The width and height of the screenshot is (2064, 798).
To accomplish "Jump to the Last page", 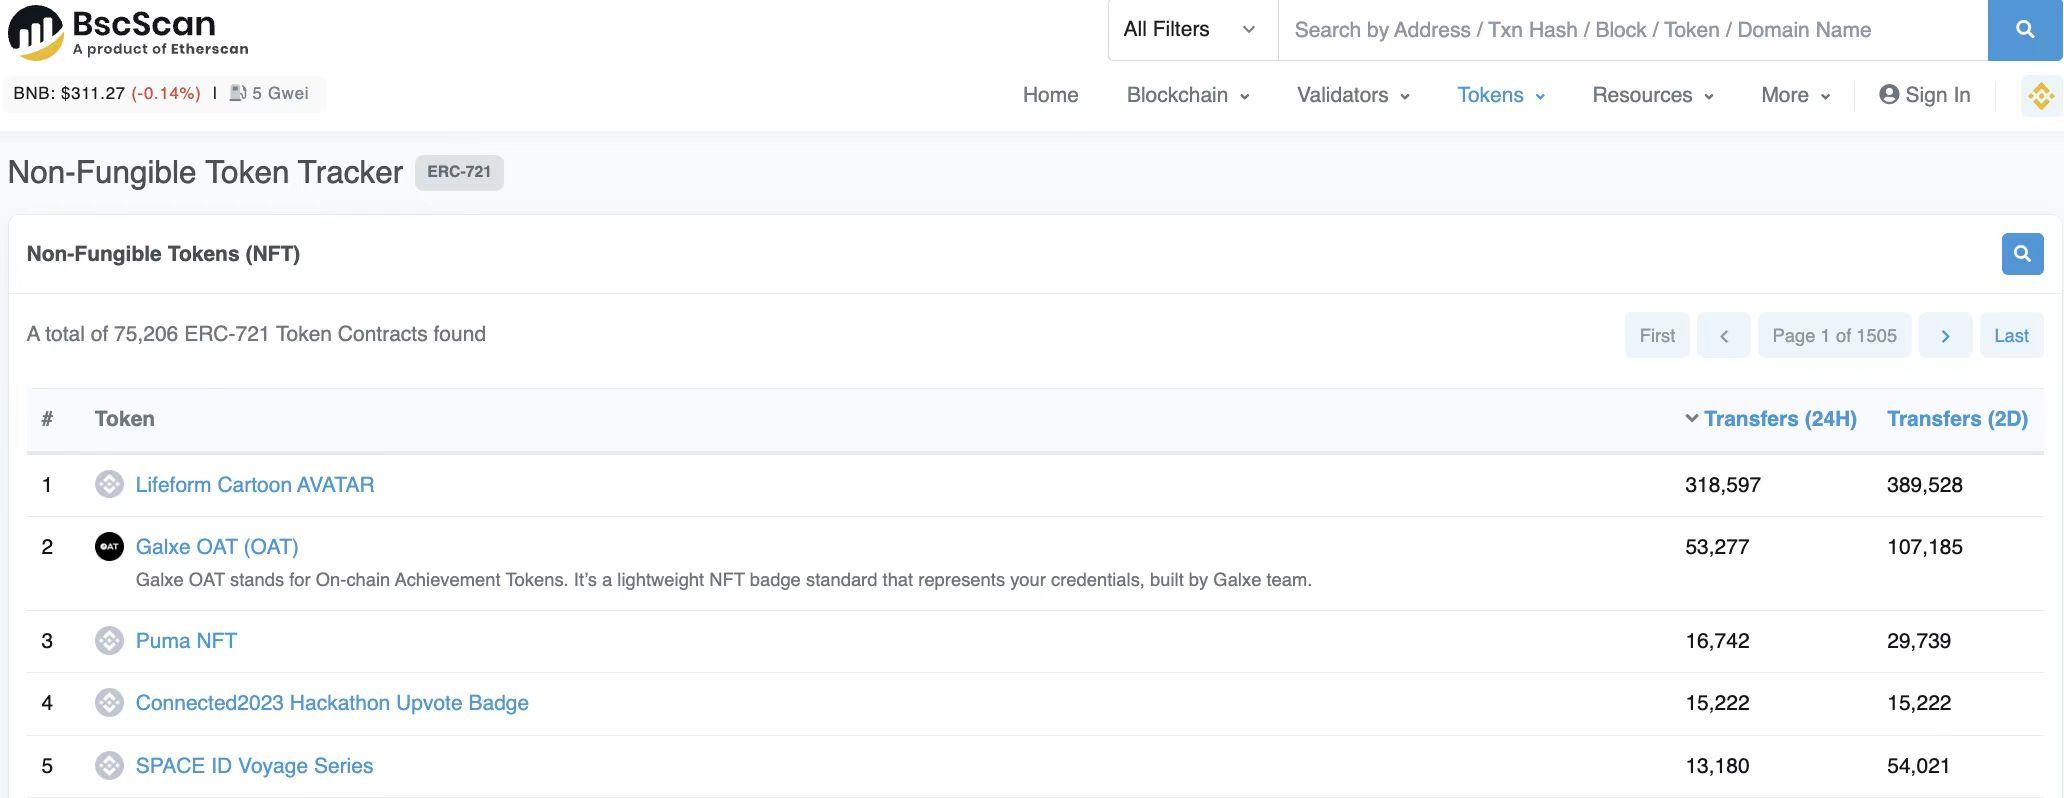I will [x=2010, y=336].
